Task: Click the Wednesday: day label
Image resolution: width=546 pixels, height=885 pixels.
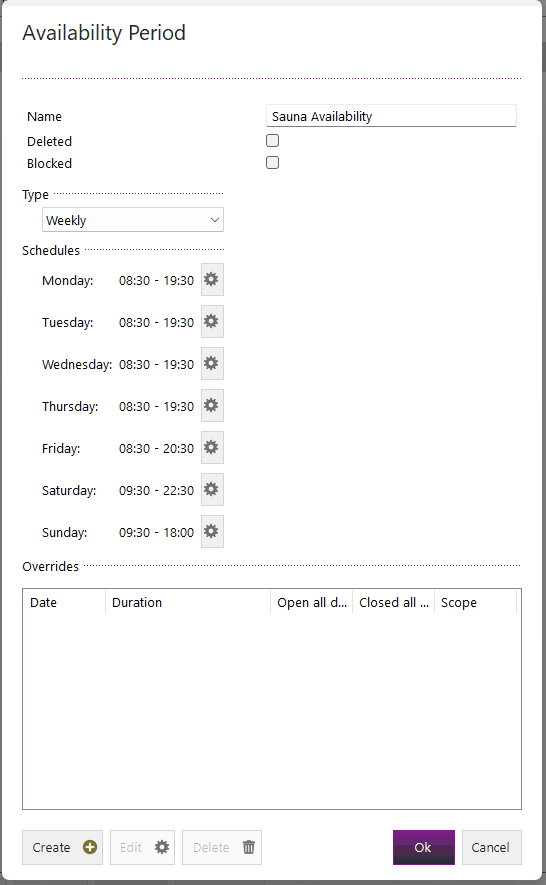Action: [77, 365]
